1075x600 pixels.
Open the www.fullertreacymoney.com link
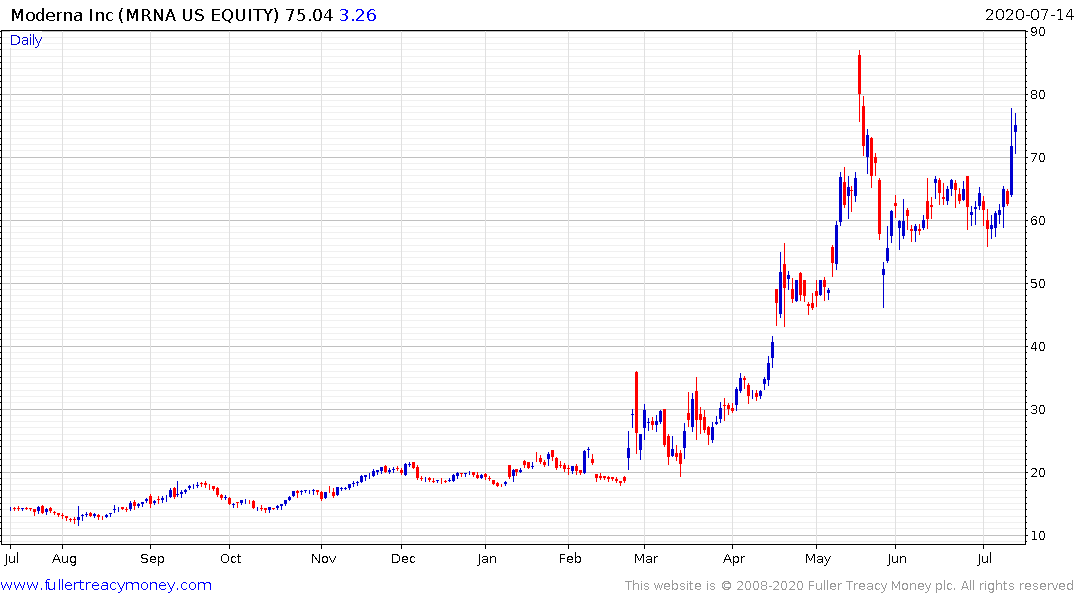click(106, 585)
